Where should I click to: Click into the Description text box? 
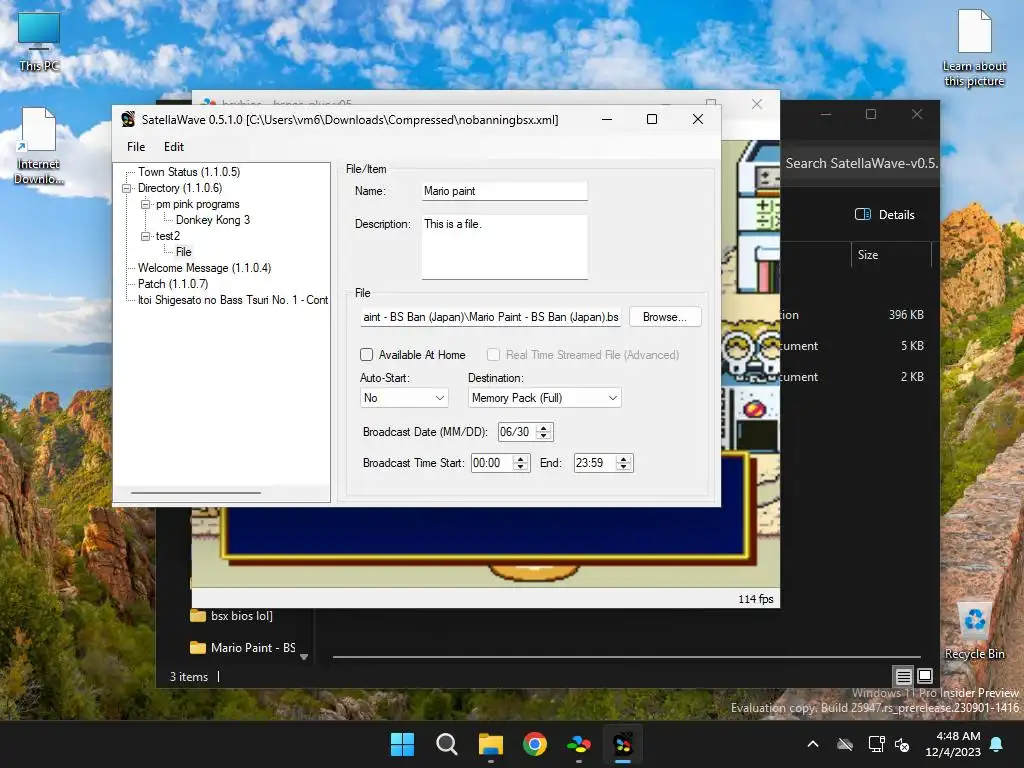point(505,247)
